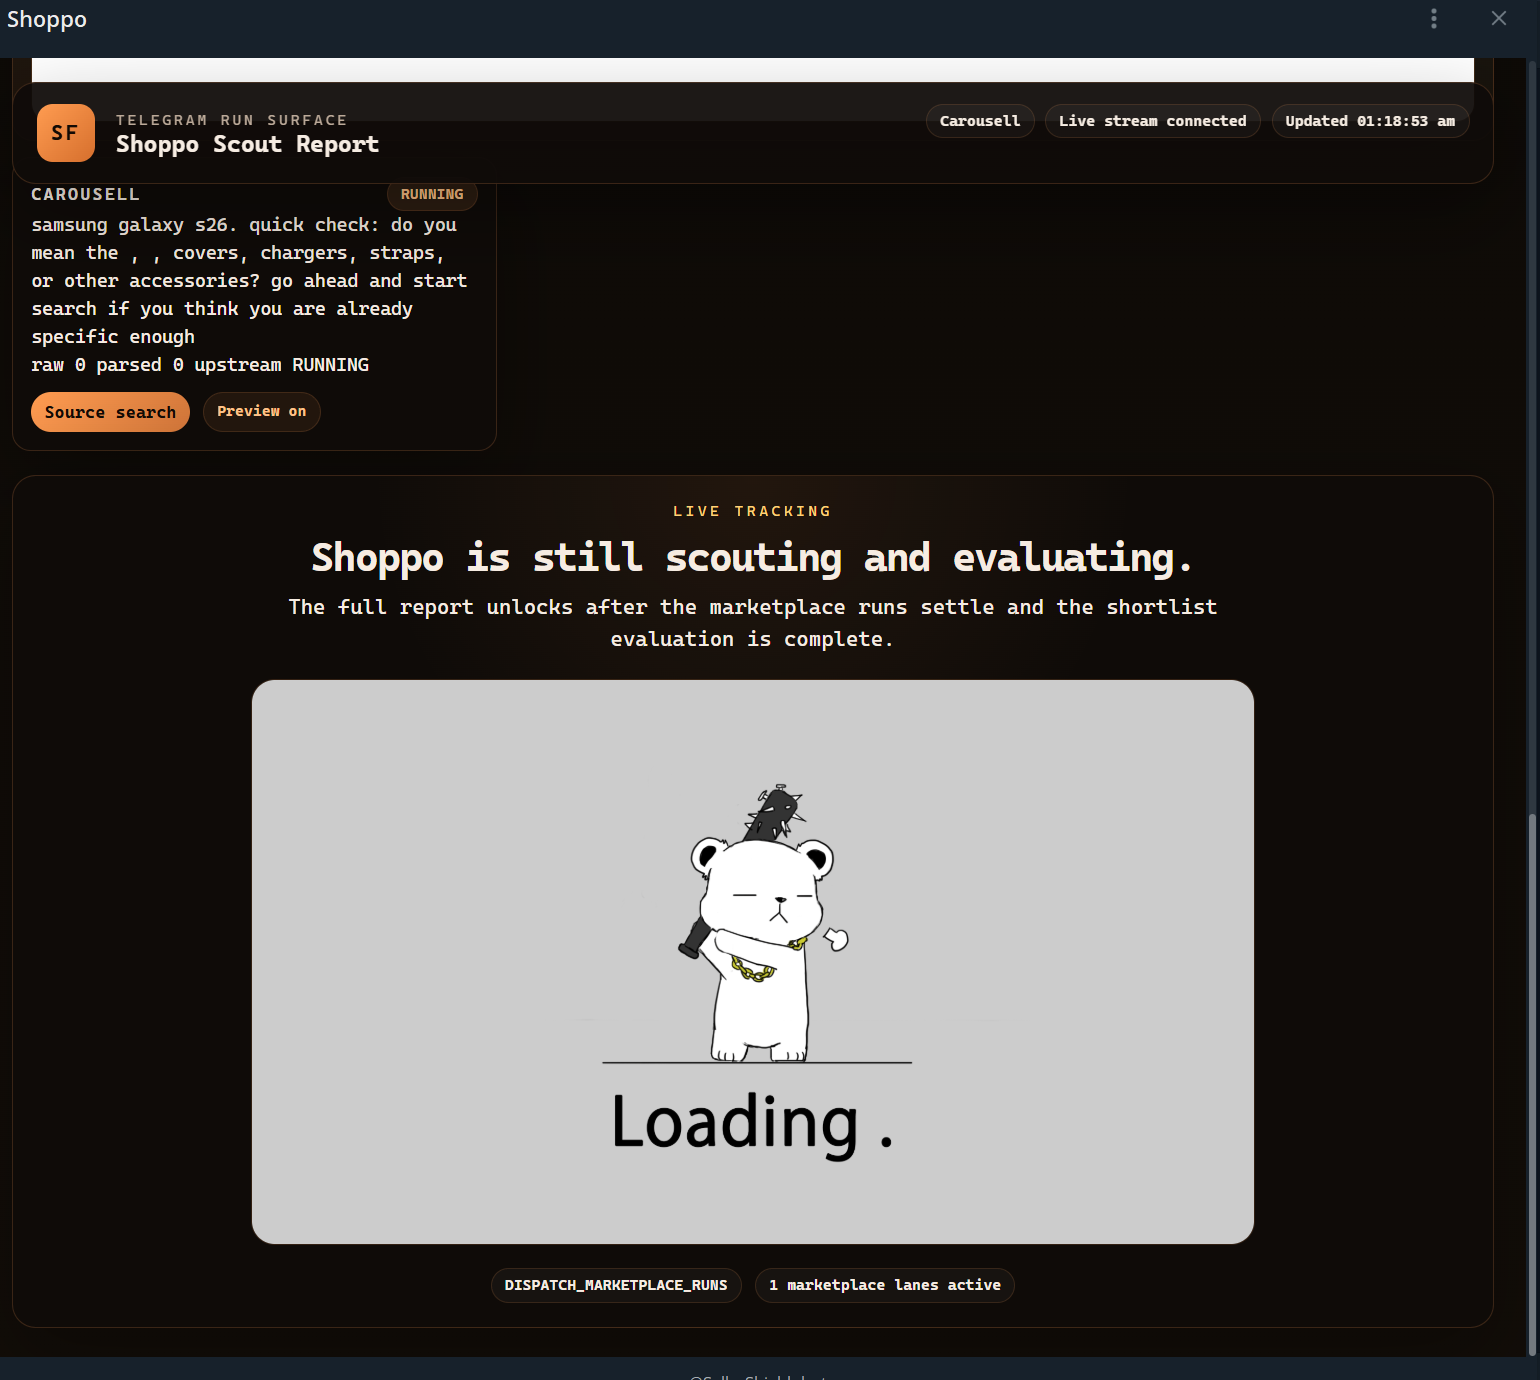
Task: Open the @Sello_Shield bot link at the bottom
Action: point(757,1376)
